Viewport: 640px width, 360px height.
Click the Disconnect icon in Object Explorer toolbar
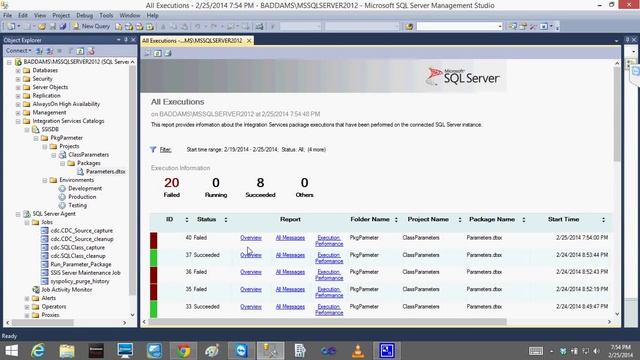pos(50,51)
